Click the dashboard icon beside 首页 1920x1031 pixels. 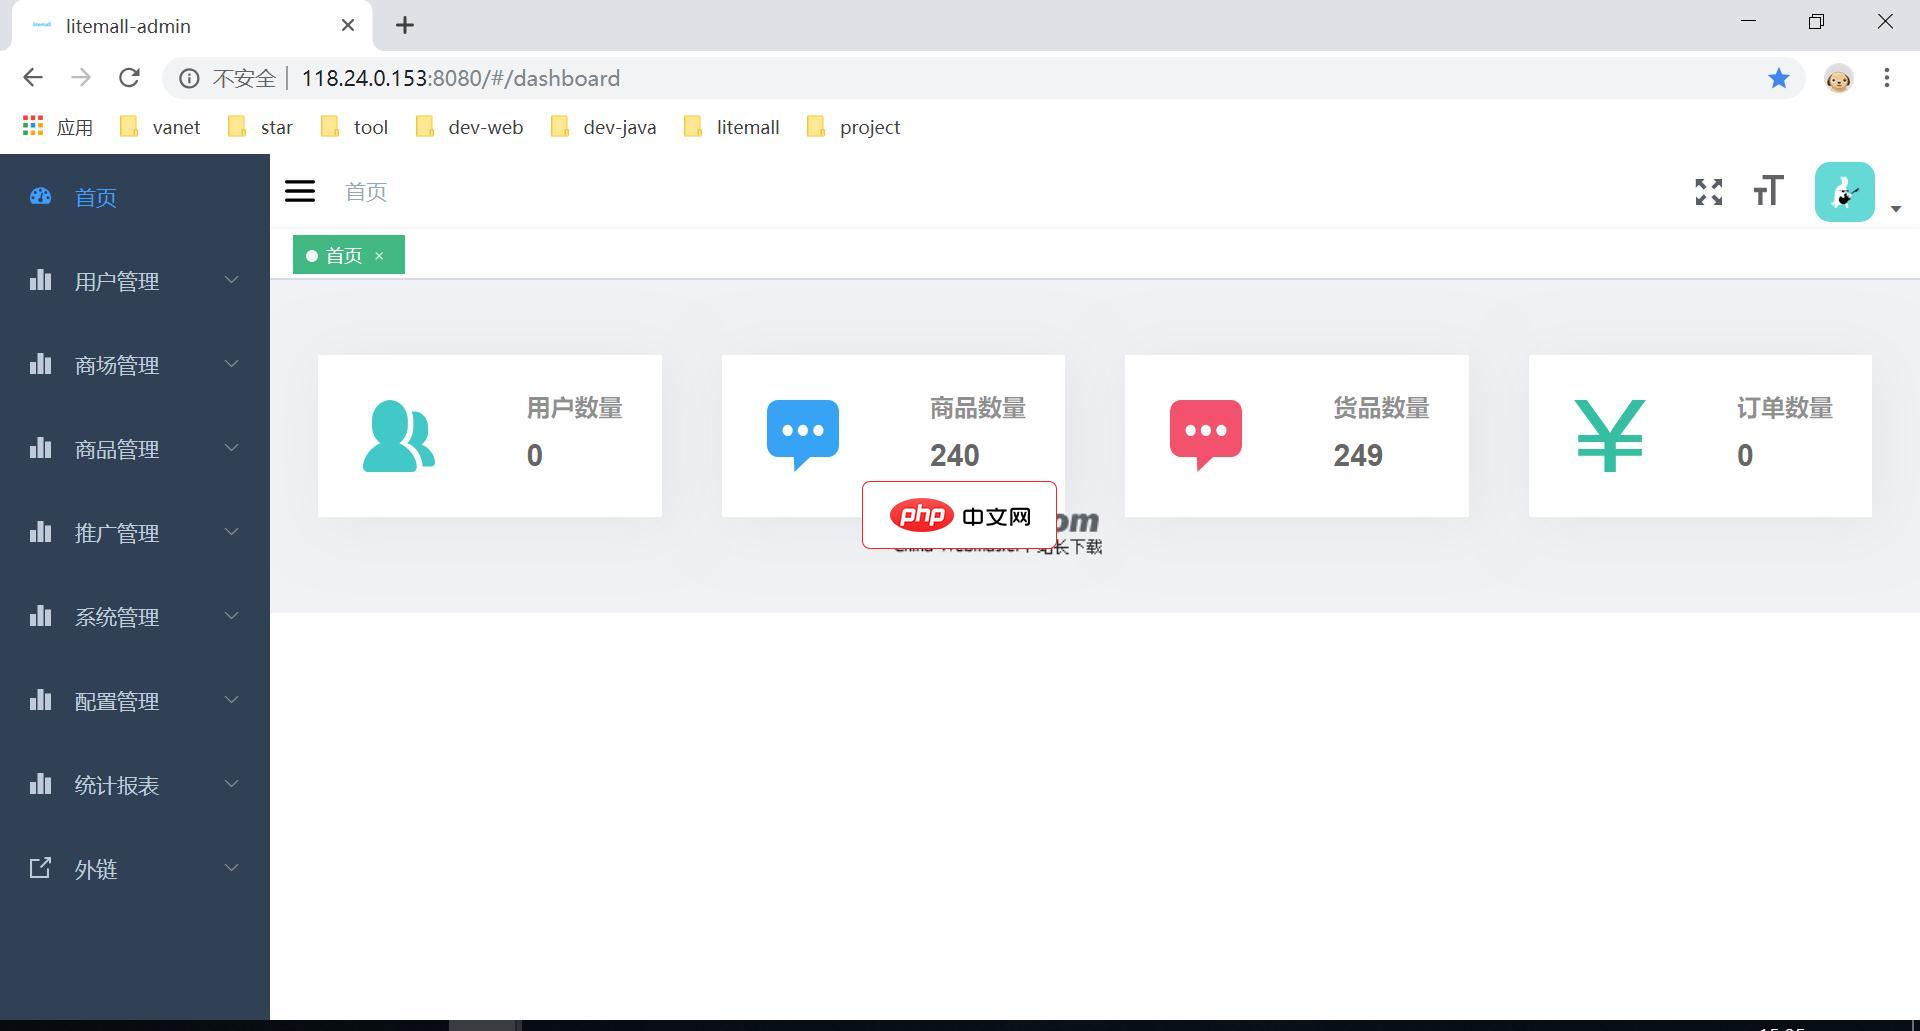point(40,196)
